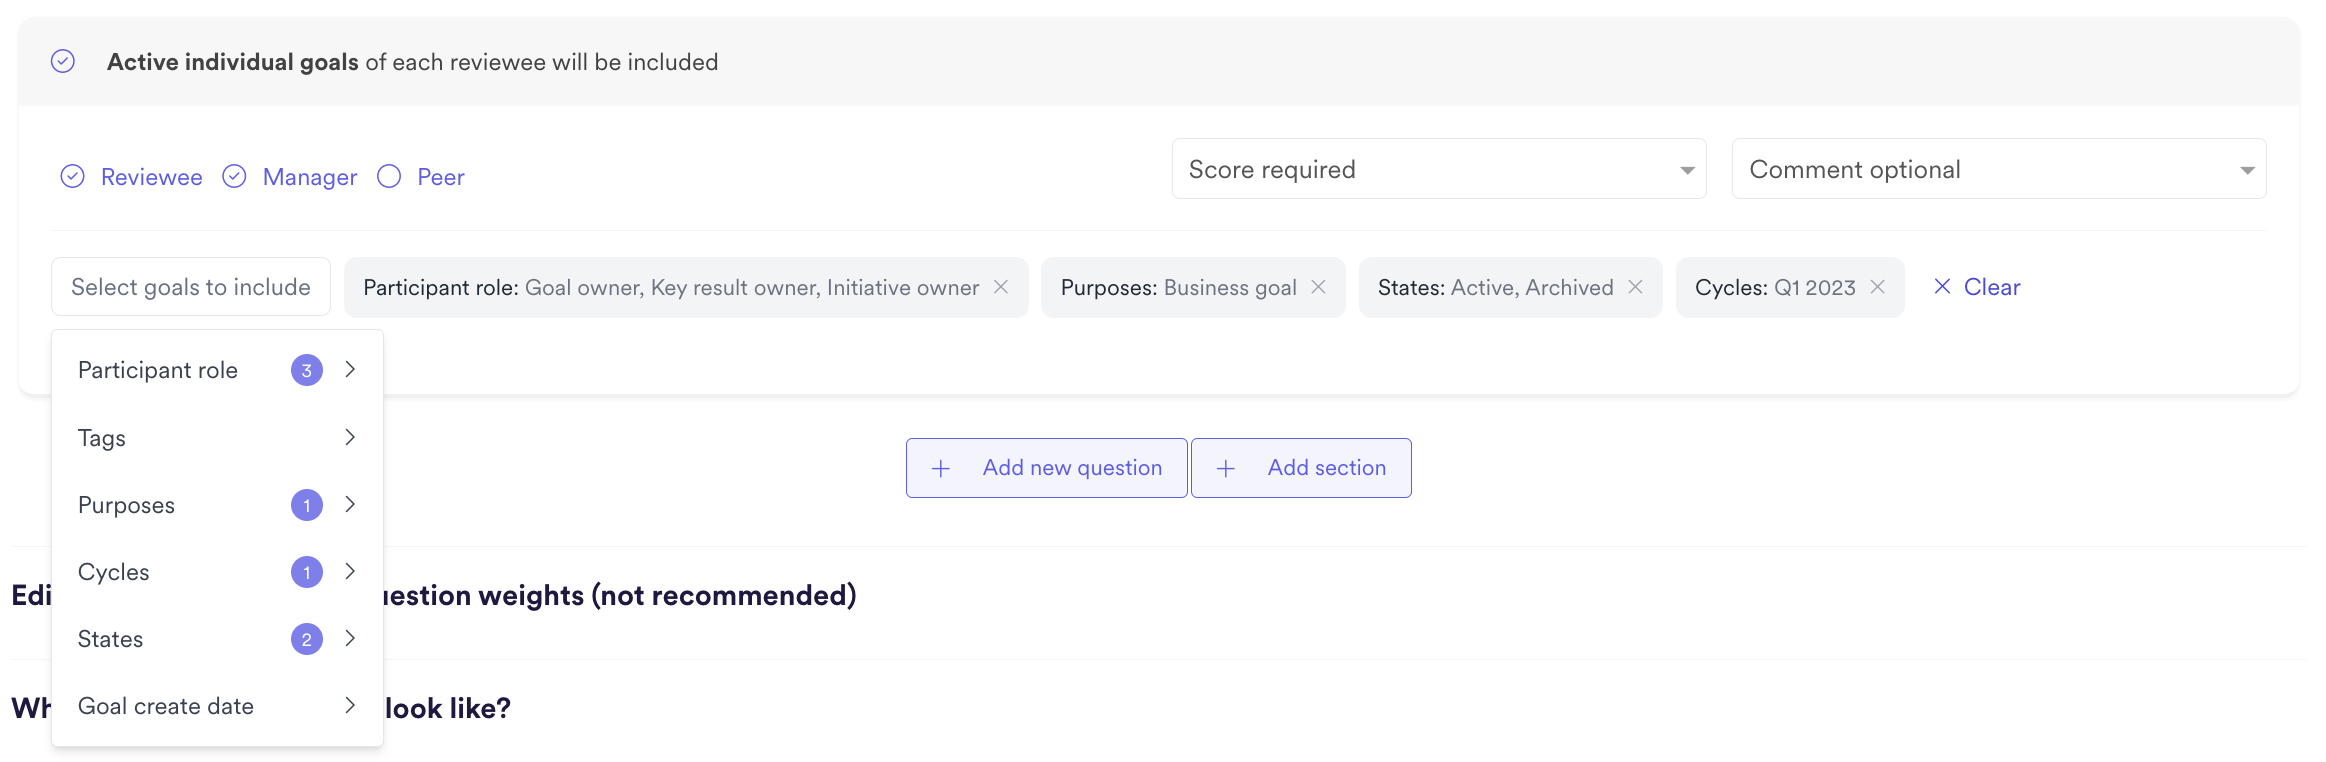
Task: Click the States: Active, Archived chip text
Action: (x=1495, y=288)
